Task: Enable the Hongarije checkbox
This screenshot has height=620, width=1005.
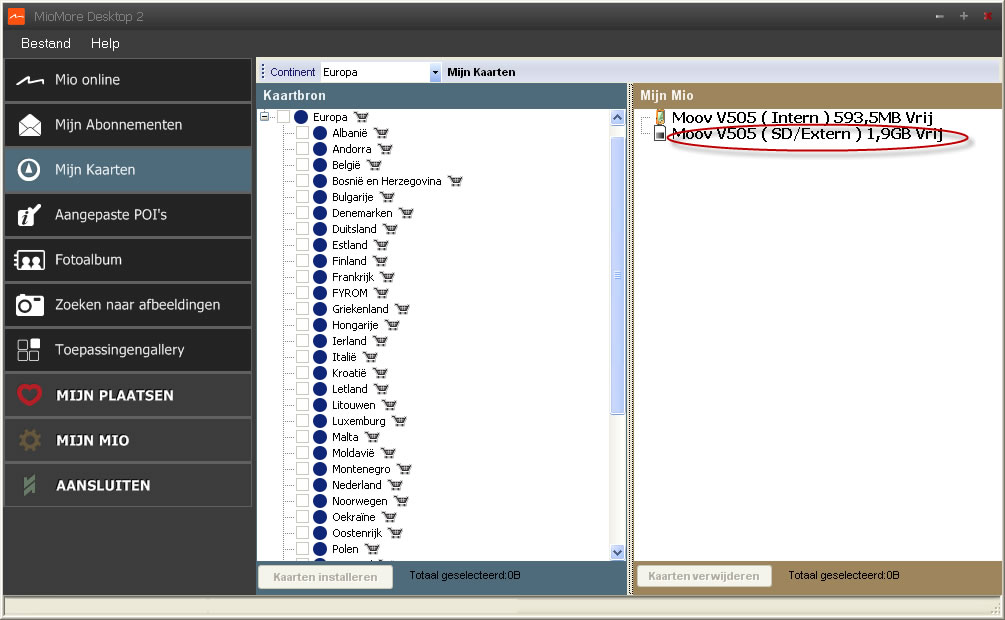Action: tap(303, 325)
